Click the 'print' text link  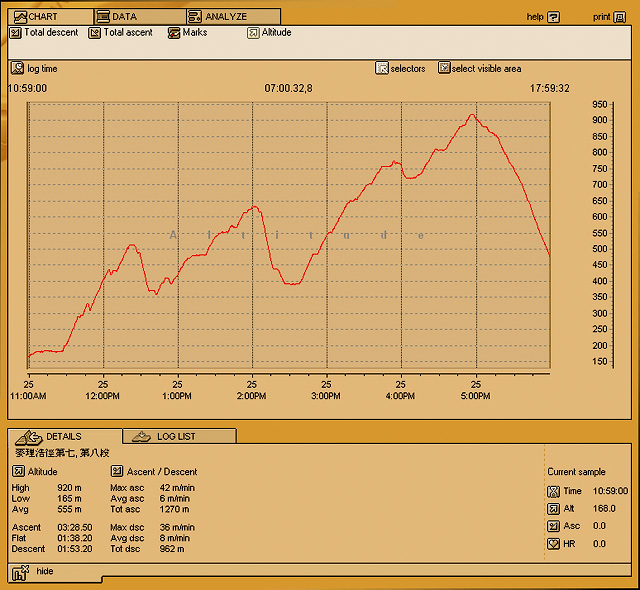[602, 17]
